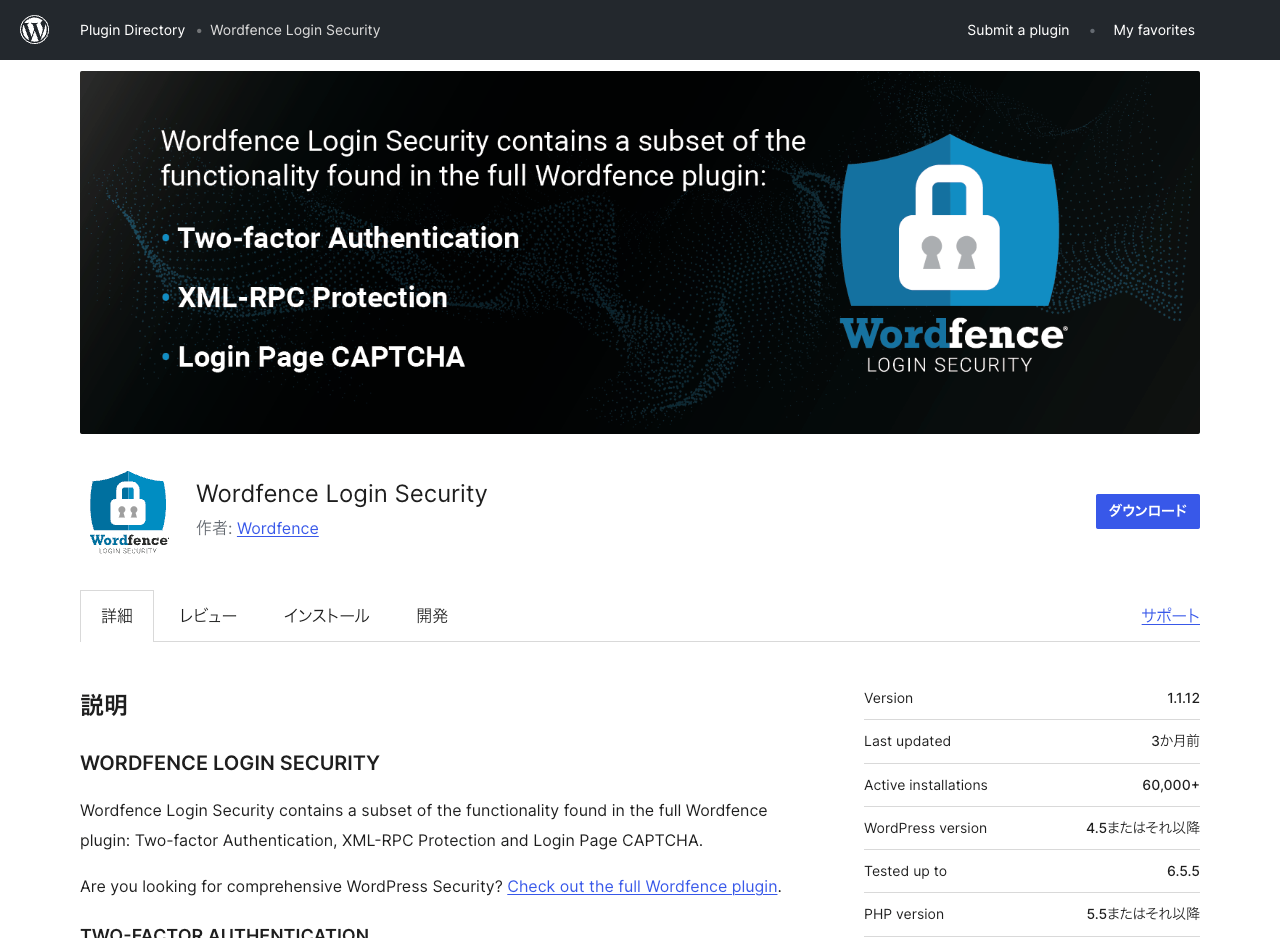Click the WordPress version value 4.5またはそれ以降

point(1143,828)
